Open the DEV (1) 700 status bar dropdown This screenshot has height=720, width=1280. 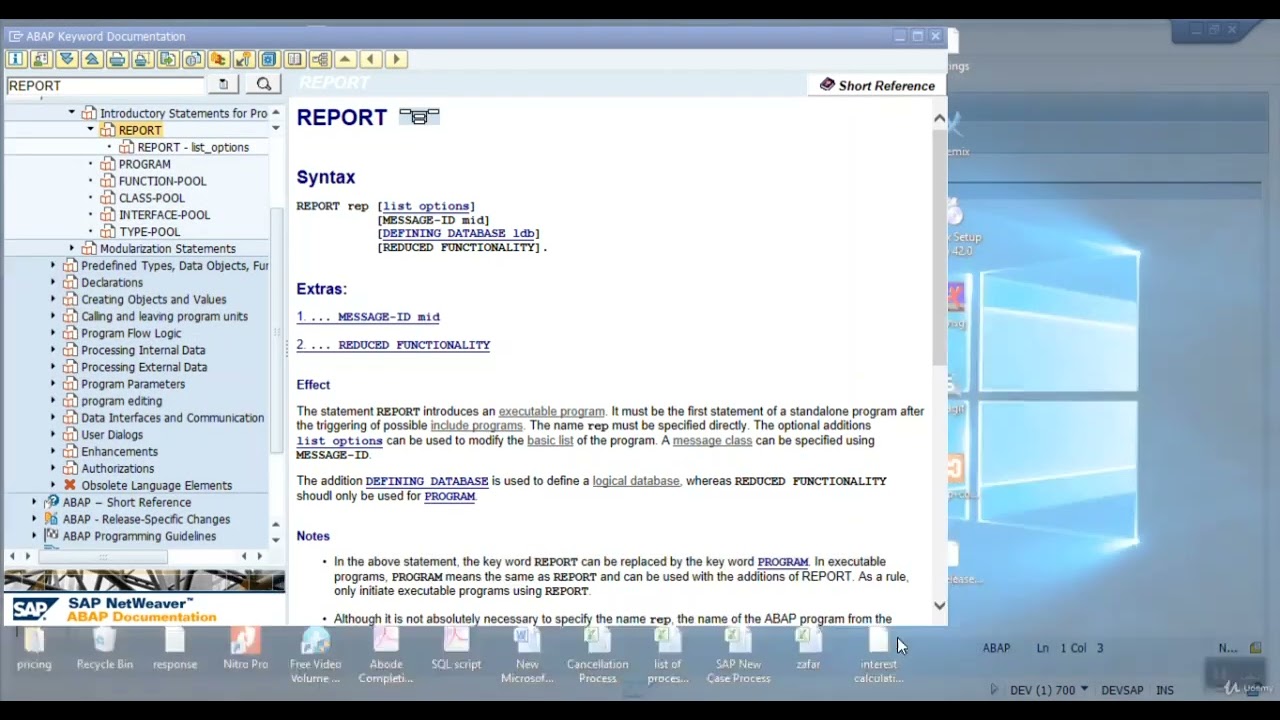click(x=1084, y=690)
